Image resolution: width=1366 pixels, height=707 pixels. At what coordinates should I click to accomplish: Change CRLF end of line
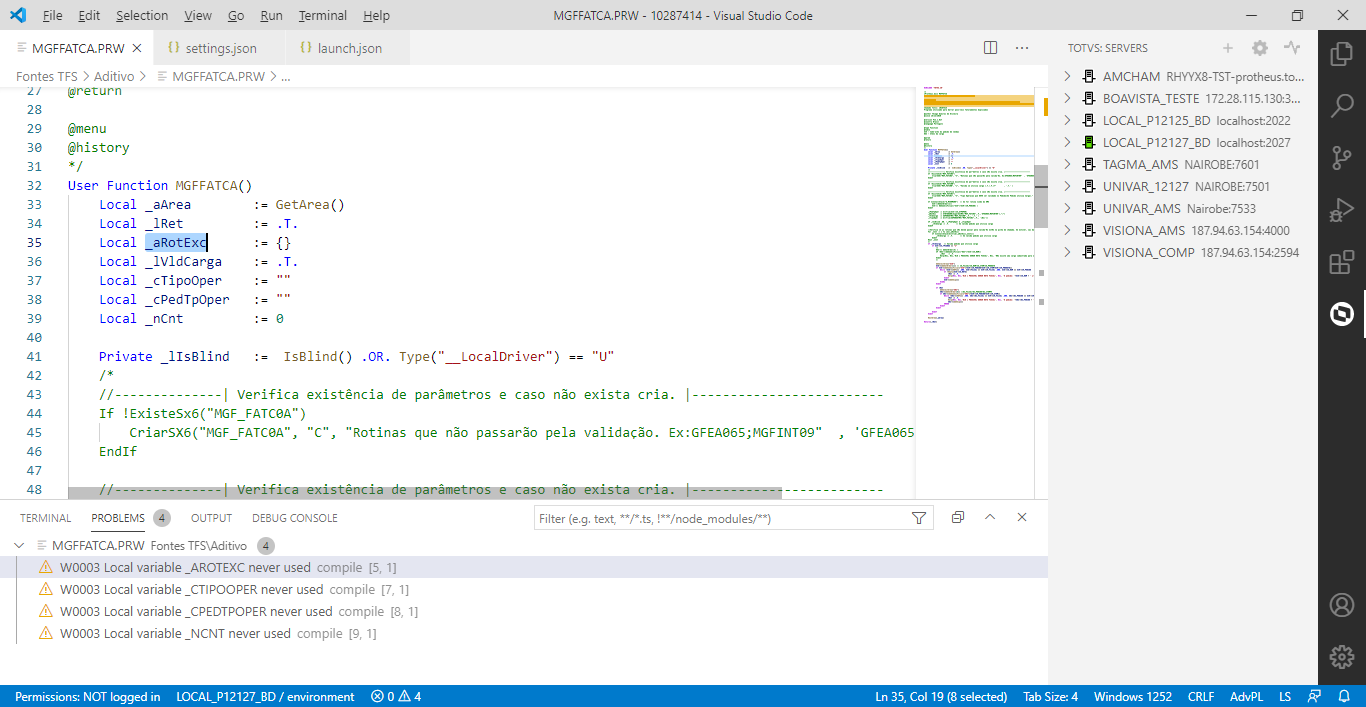point(1201,697)
